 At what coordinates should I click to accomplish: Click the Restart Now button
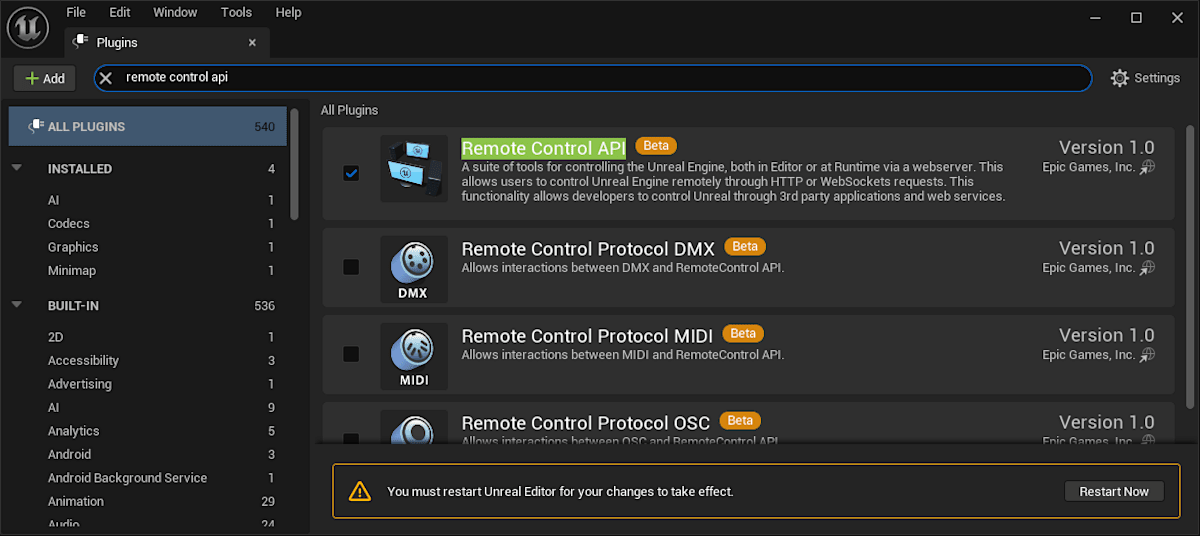(1114, 491)
